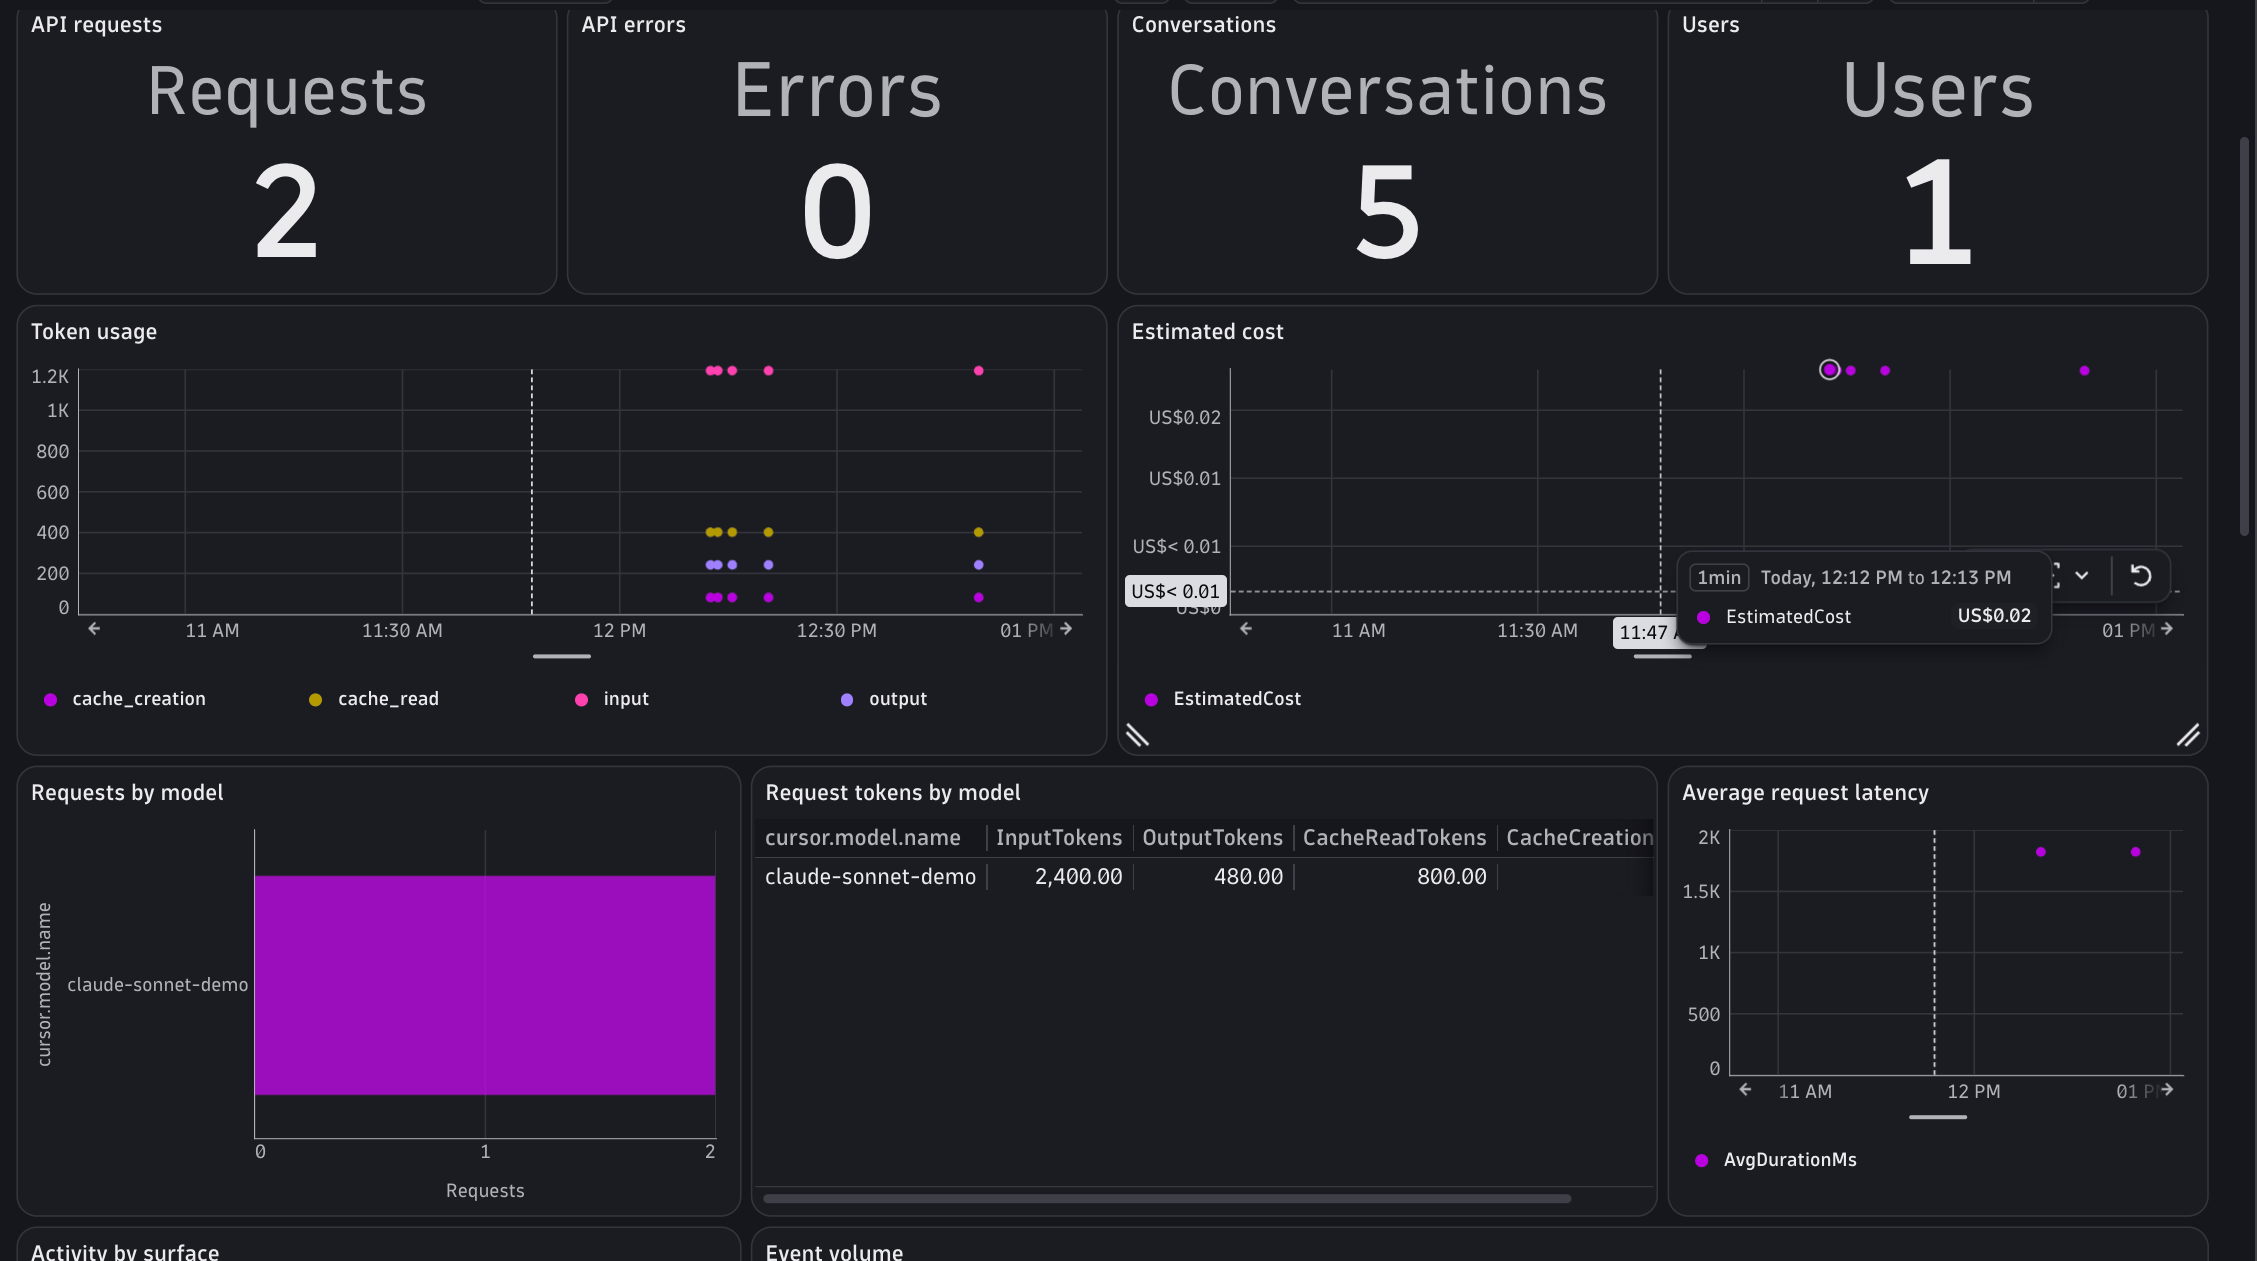This screenshot has height=1261, width=2257.
Task: Click the reset zoom icon on Estimated cost
Action: 2141,576
